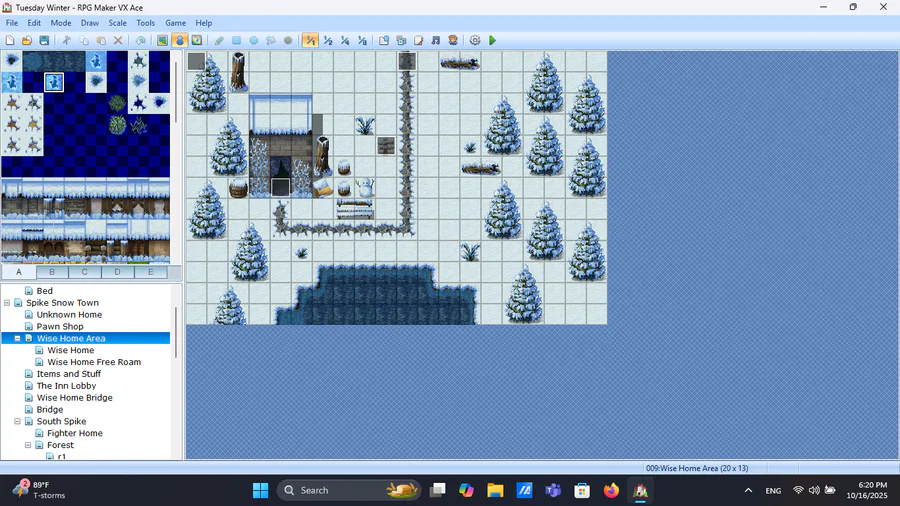
Task: Select the Bridge map in tree
Action: (49, 410)
